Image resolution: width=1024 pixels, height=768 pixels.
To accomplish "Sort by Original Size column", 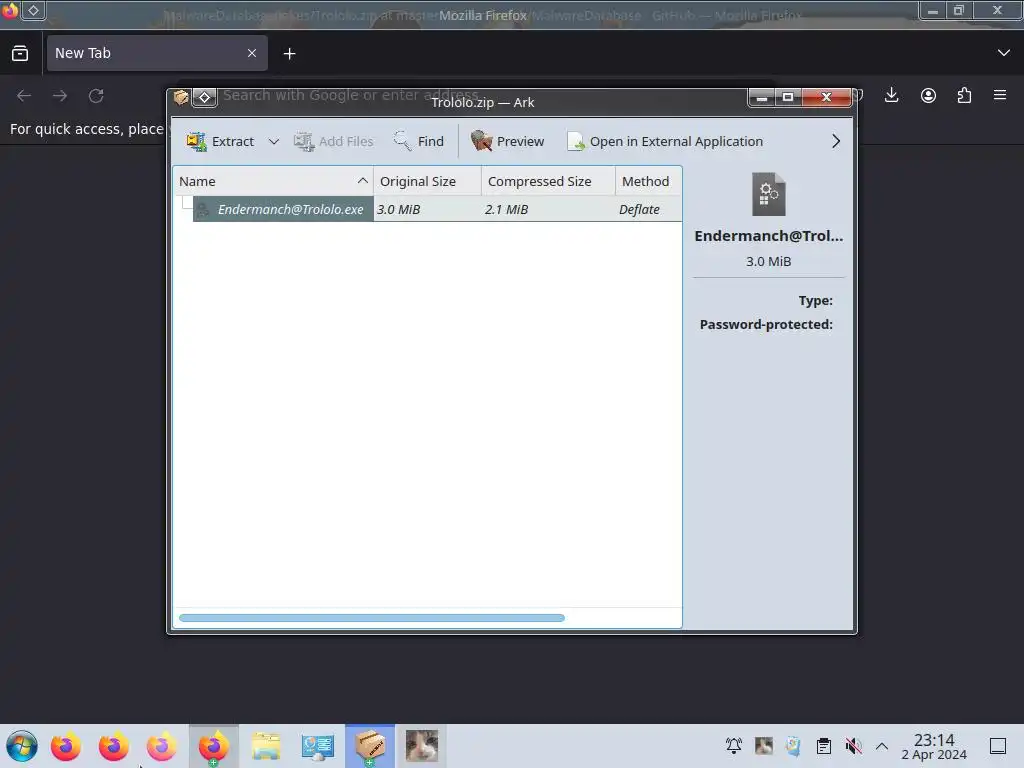I will click(x=427, y=181).
